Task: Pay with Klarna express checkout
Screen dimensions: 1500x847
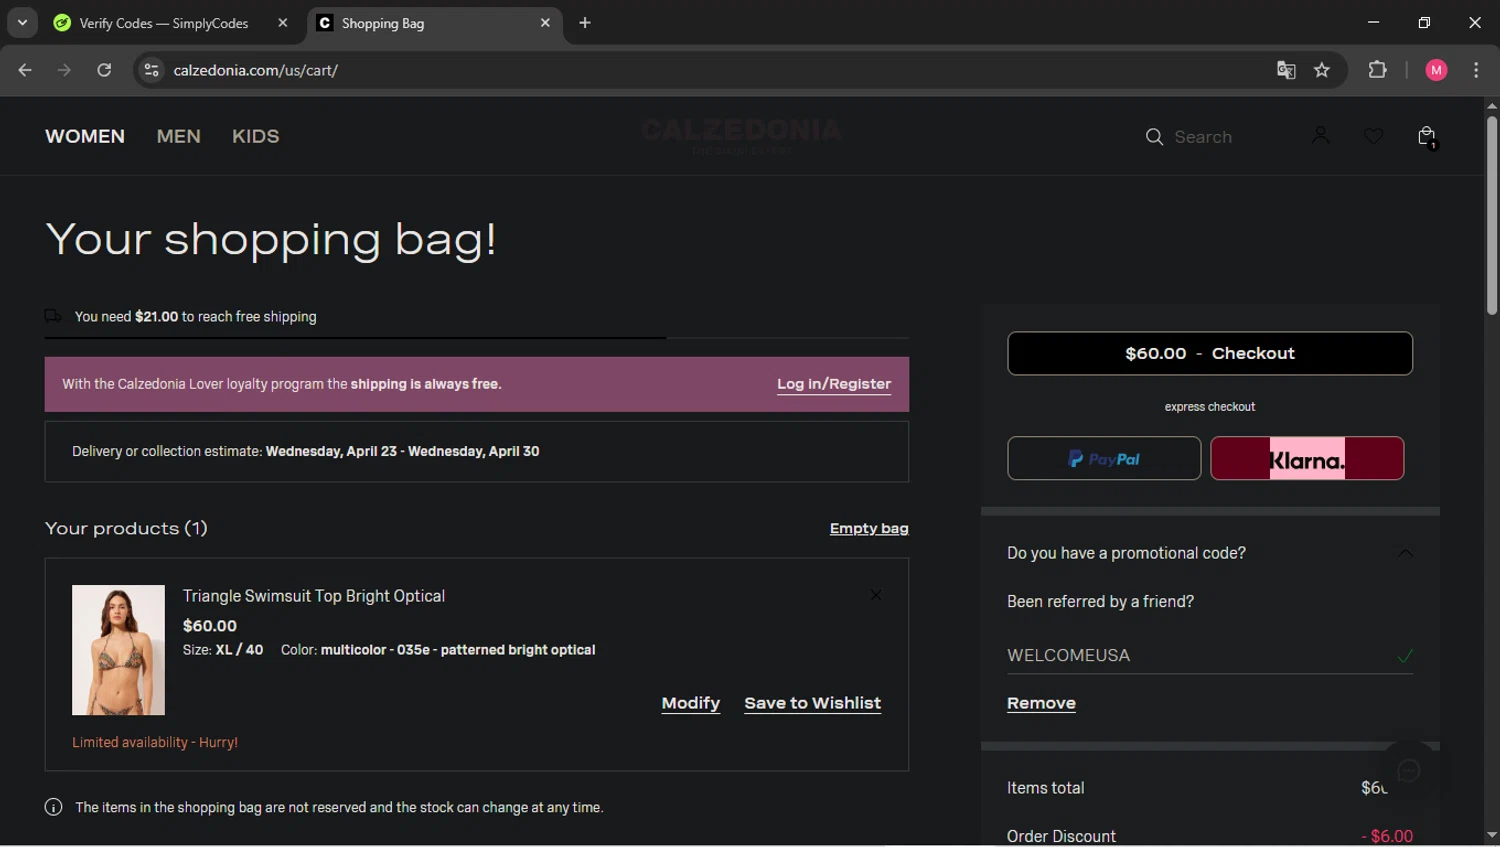Action: [x=1307, y=458]
